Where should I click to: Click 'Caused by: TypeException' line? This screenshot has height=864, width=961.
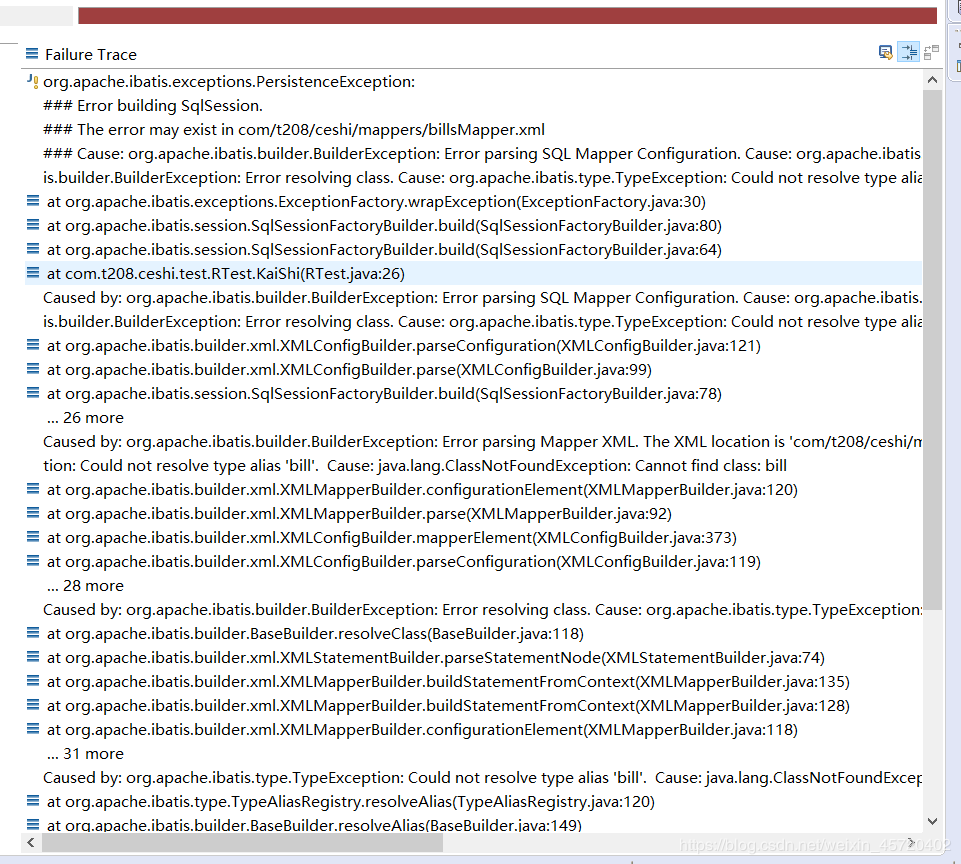click(x=482, y=778)
